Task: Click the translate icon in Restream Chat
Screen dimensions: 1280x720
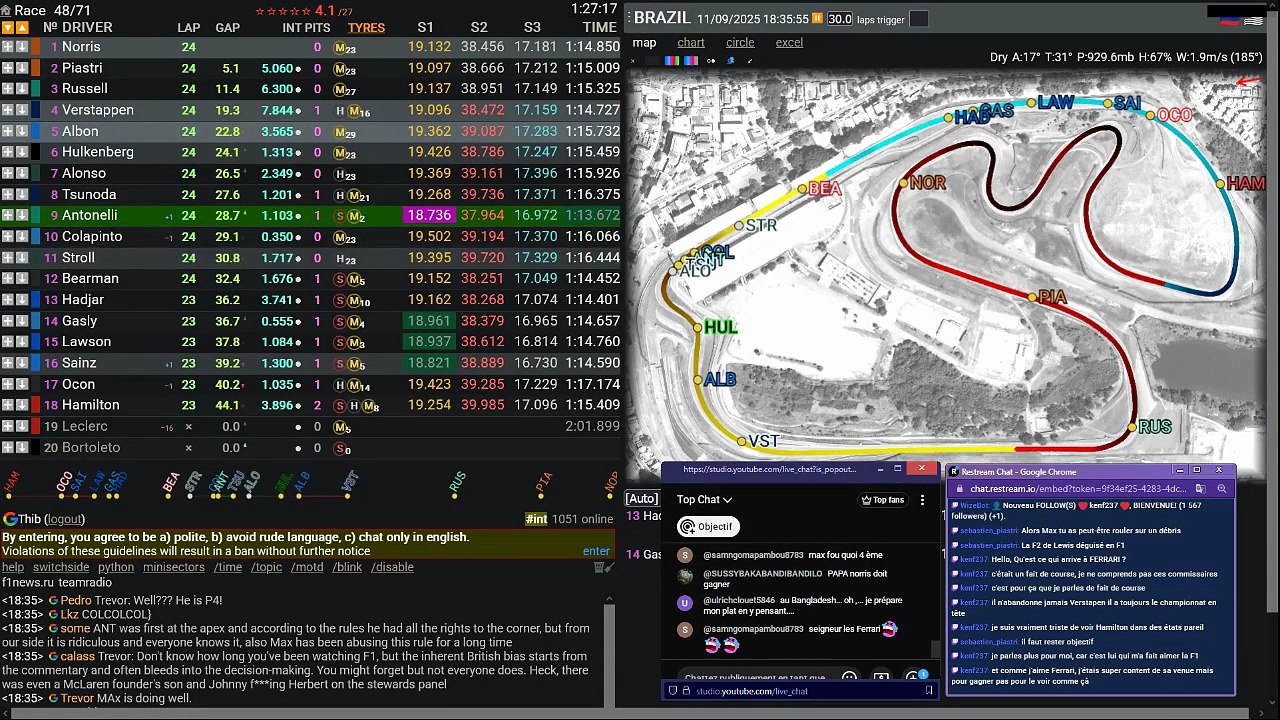Action: [x=1200, y=489]
